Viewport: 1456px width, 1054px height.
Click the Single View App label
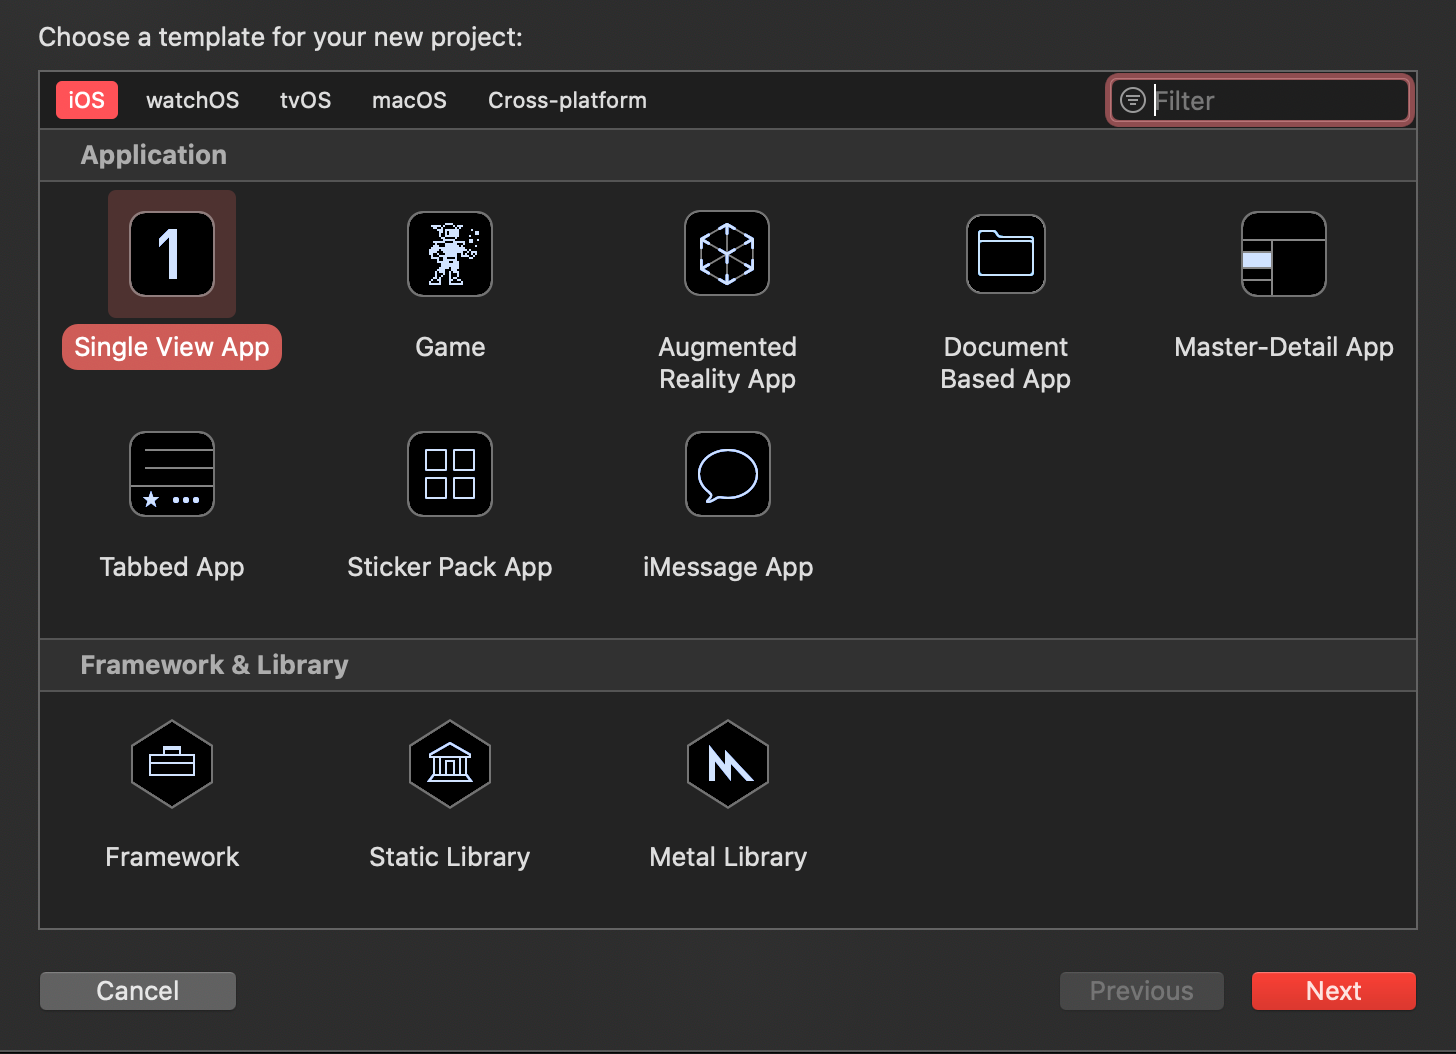[x=172, y=347]
